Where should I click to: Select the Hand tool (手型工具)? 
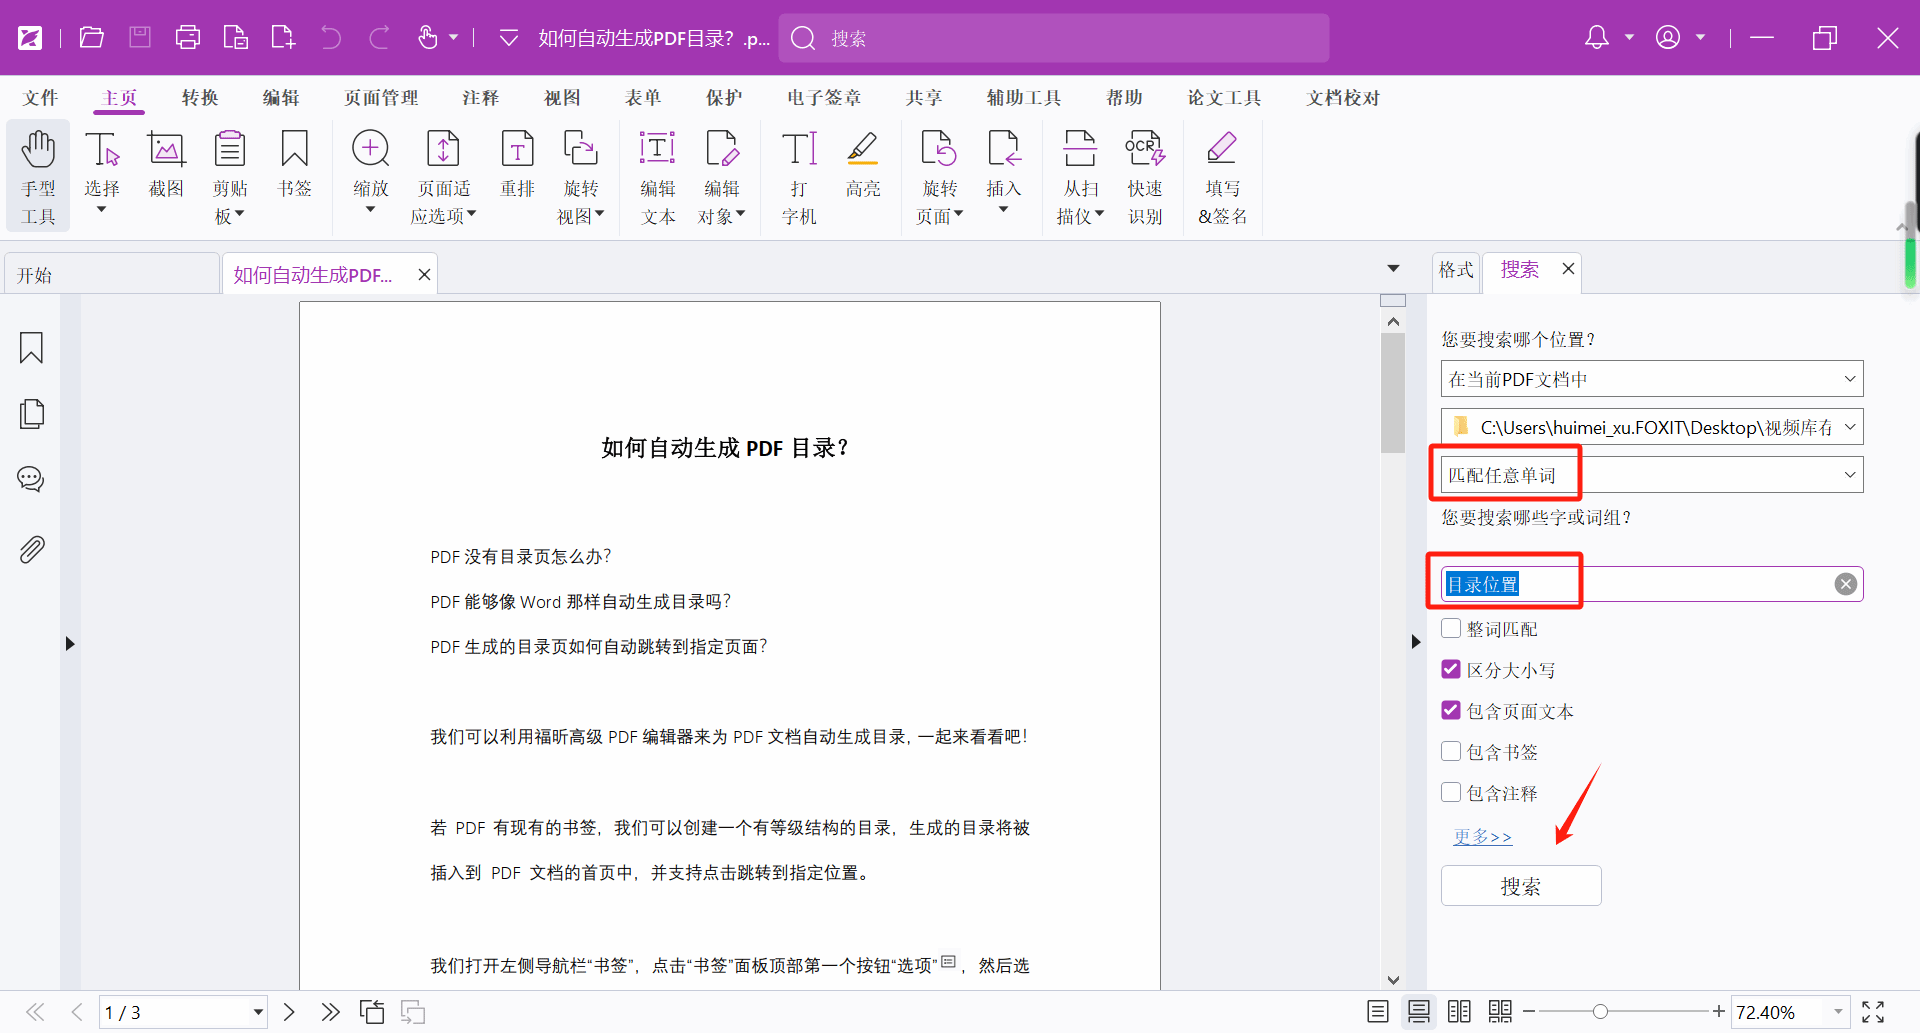38,175
